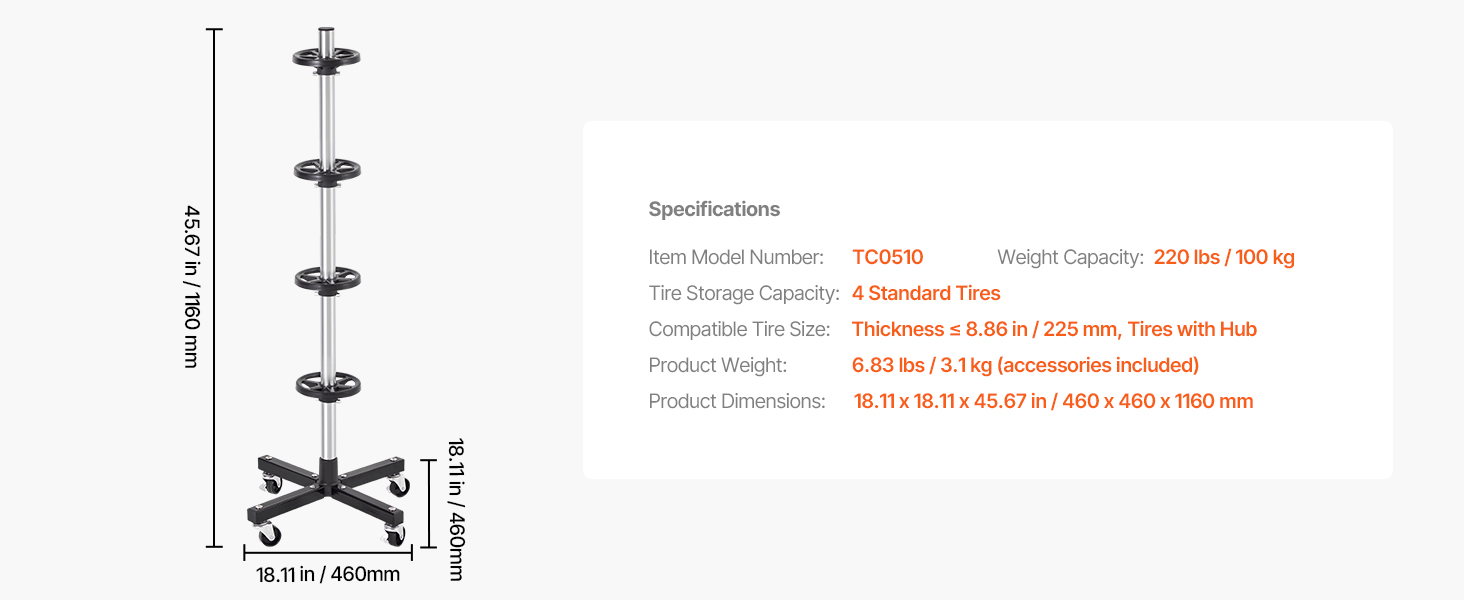The image size is (1464, 600).
Task: Select the Specifications heading
Action: coord(714,209)
